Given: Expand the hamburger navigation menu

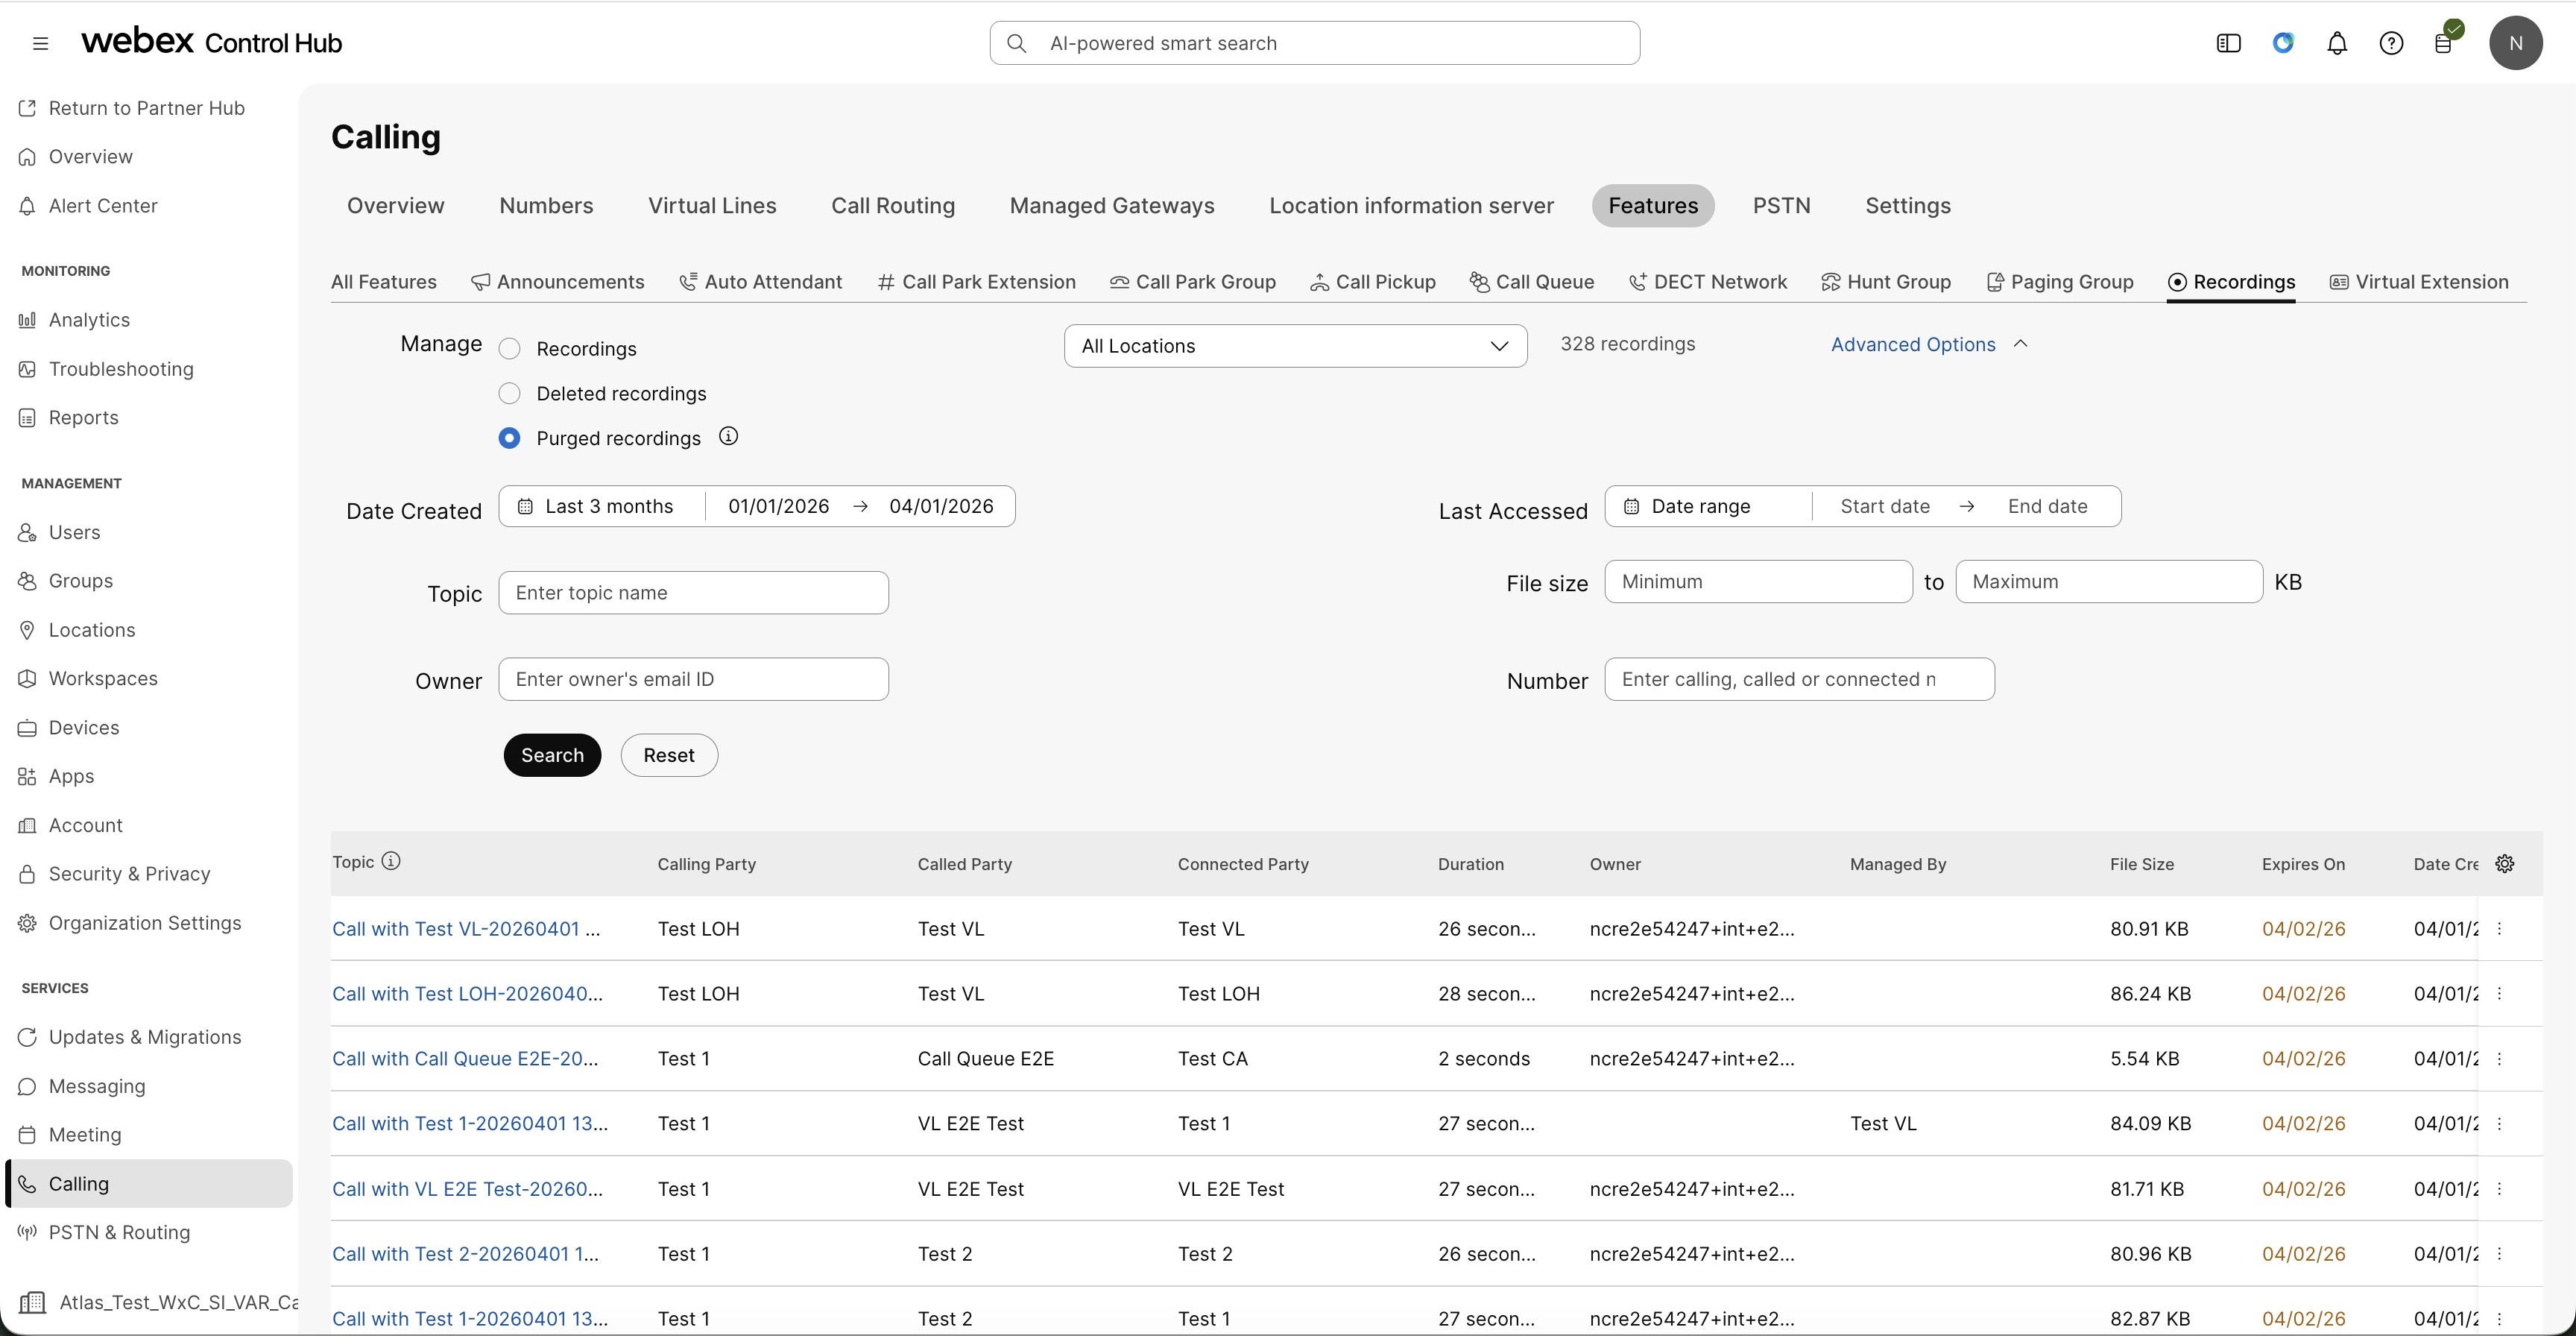Looking at the screenshot, I should [x=40, y=42].
